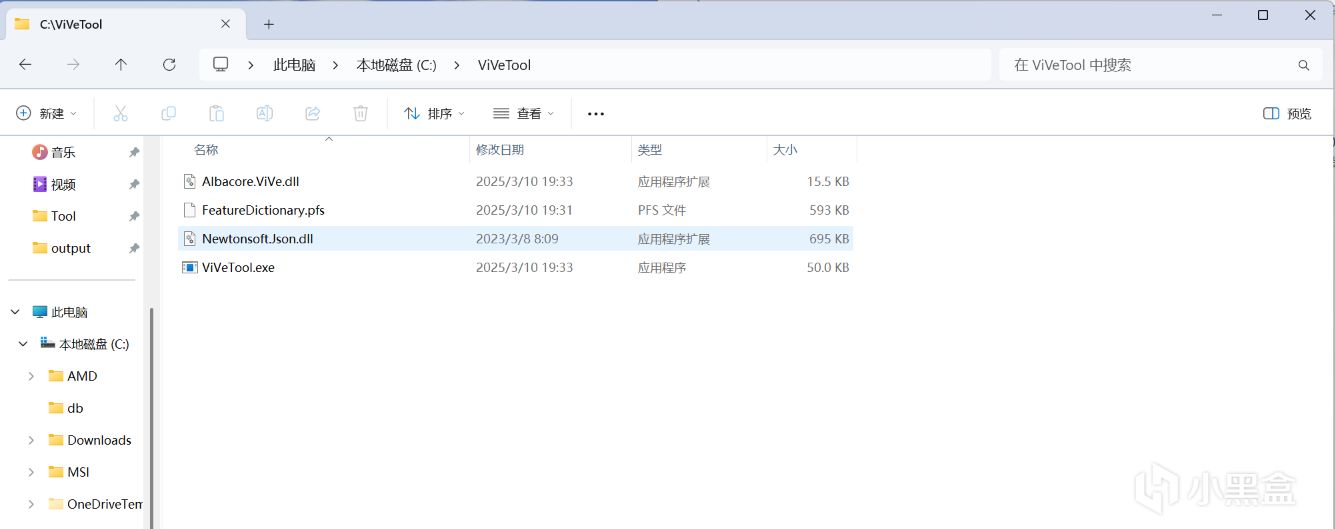Toggle the 预览 preview pane

(1288, 114)
